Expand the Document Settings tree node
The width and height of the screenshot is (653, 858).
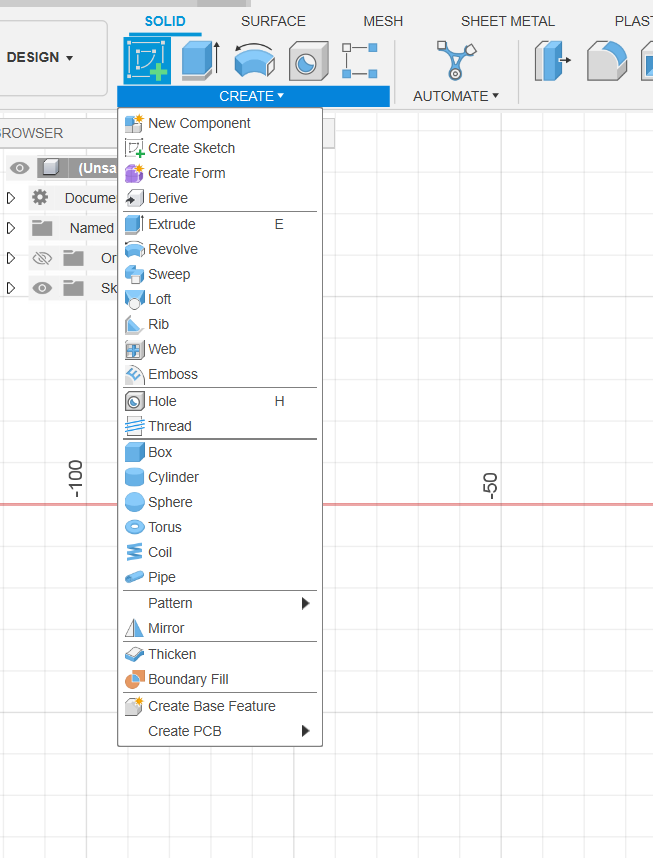point(10,198)
